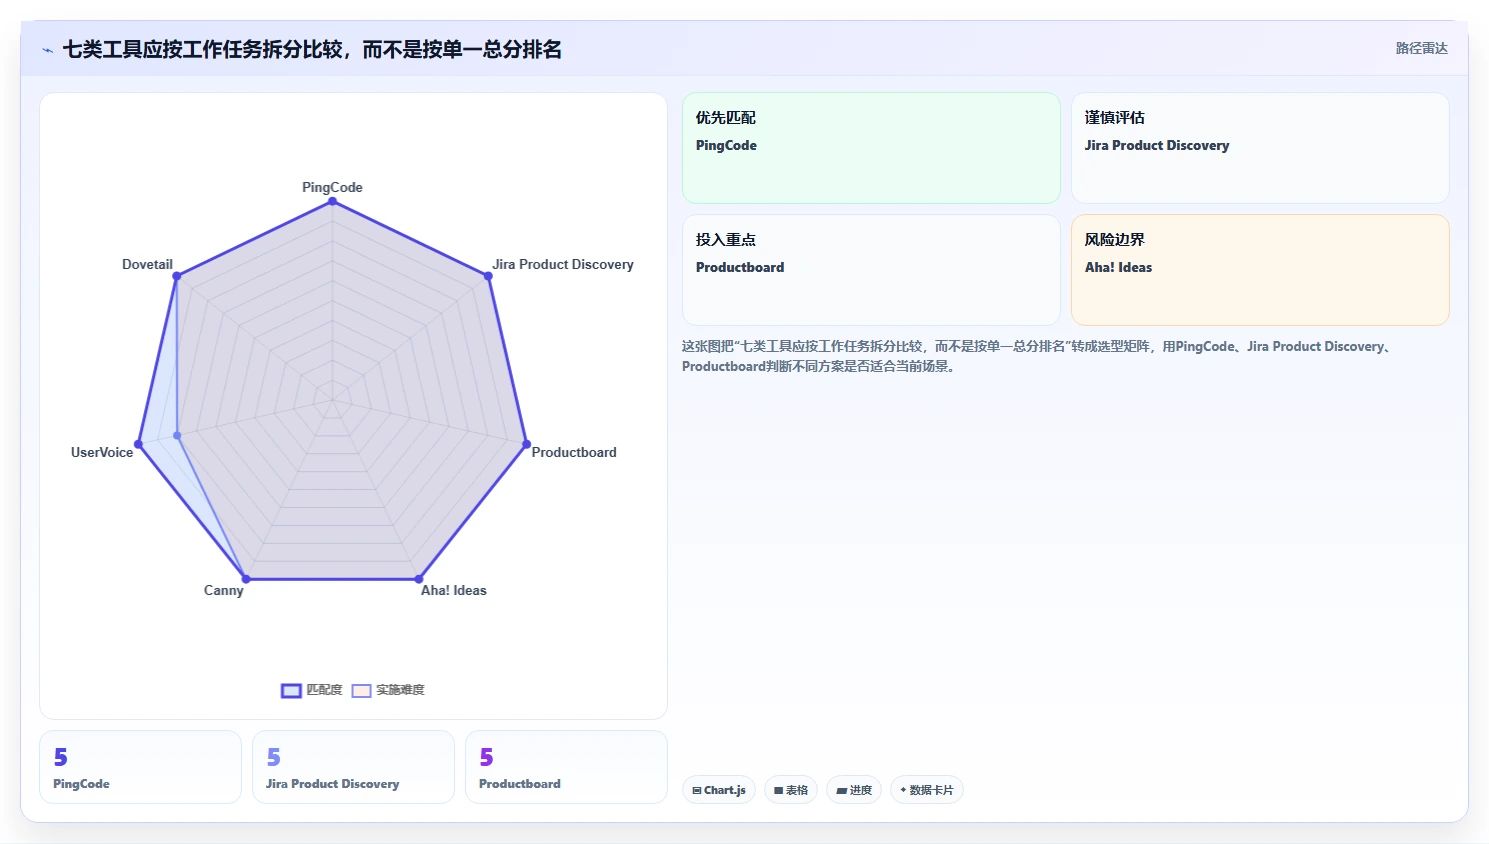Open the 谨慎评估 Jira Product Discovery card
Screen dimensions: 1489x844
click(1260, 148)
